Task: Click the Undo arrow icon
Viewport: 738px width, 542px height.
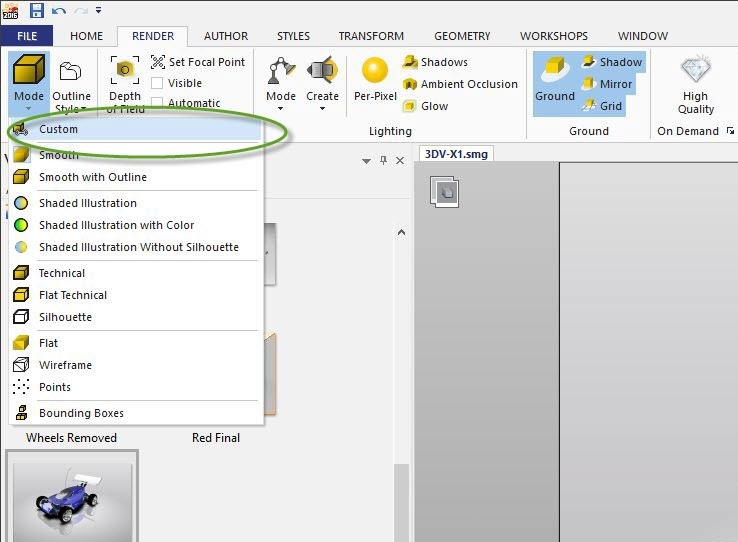Action: [x=58, y=10]
